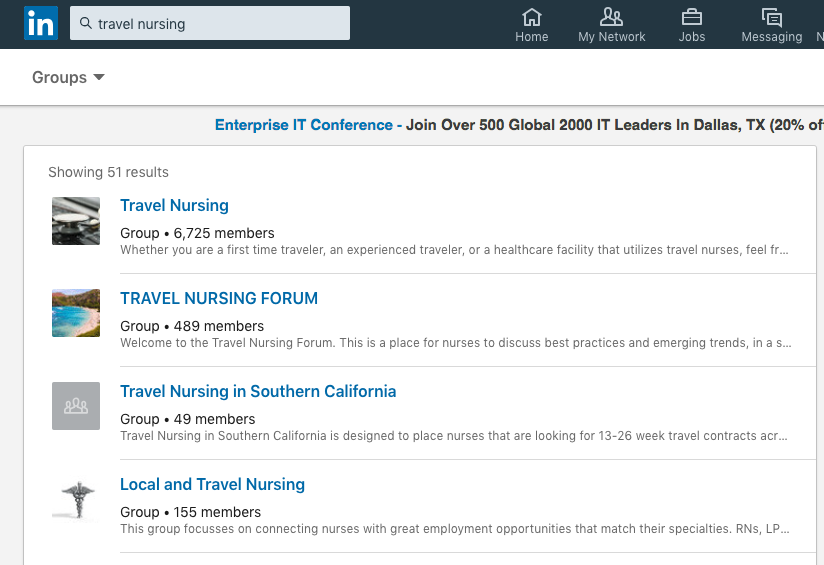Open the TRAVEL NURSING FORUM group link

click(x=219, y=298)
